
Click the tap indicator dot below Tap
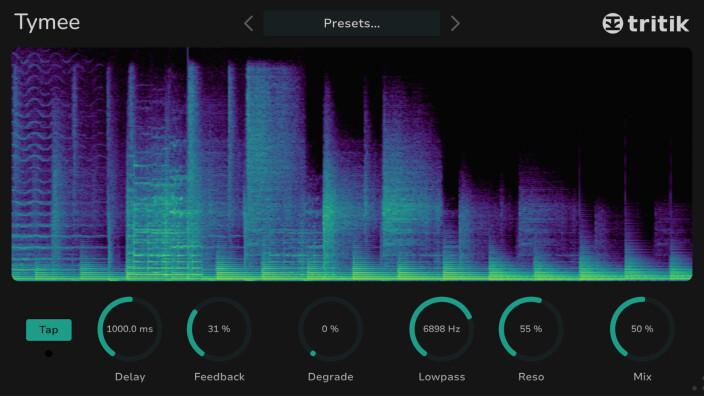coord(48,354)
